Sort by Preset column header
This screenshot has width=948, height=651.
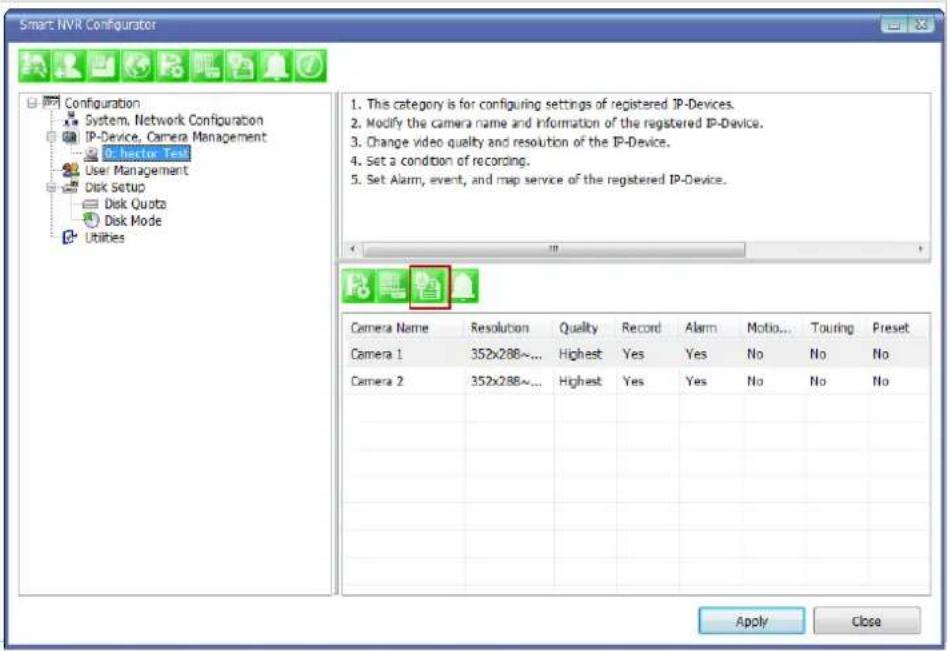click(898, 328)
